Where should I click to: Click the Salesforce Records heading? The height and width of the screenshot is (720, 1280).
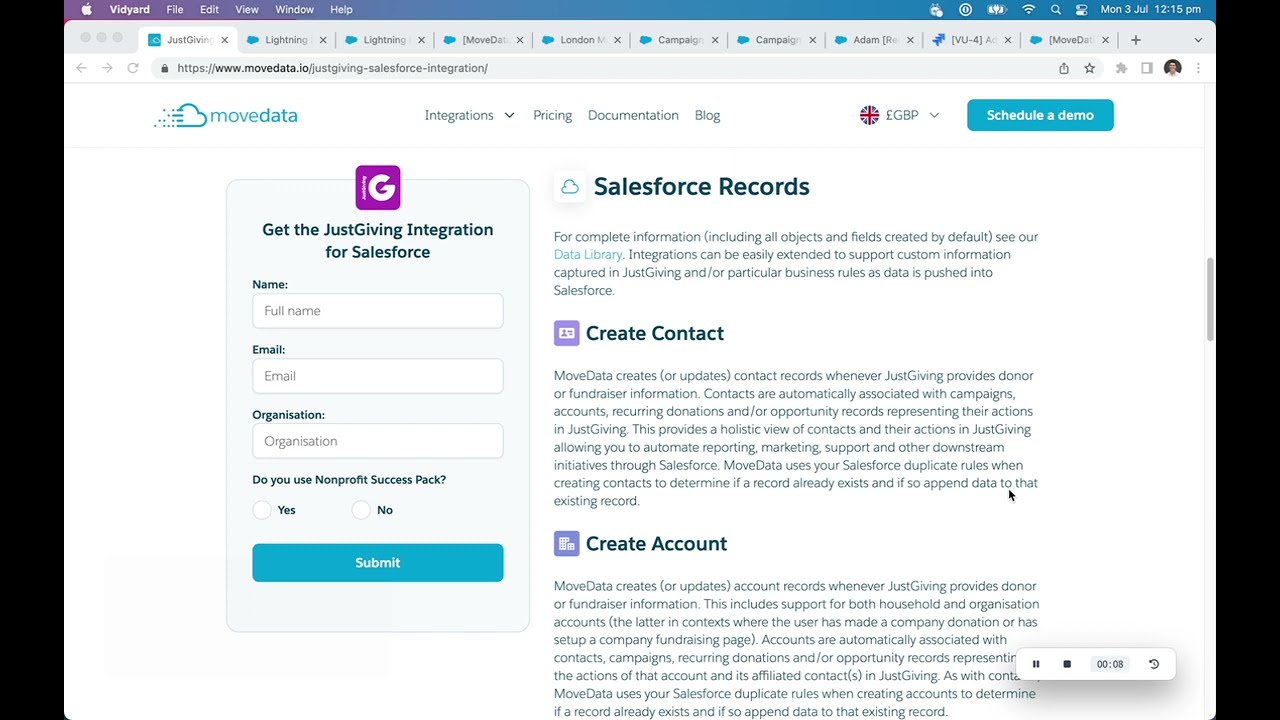[x=701, y=186]
